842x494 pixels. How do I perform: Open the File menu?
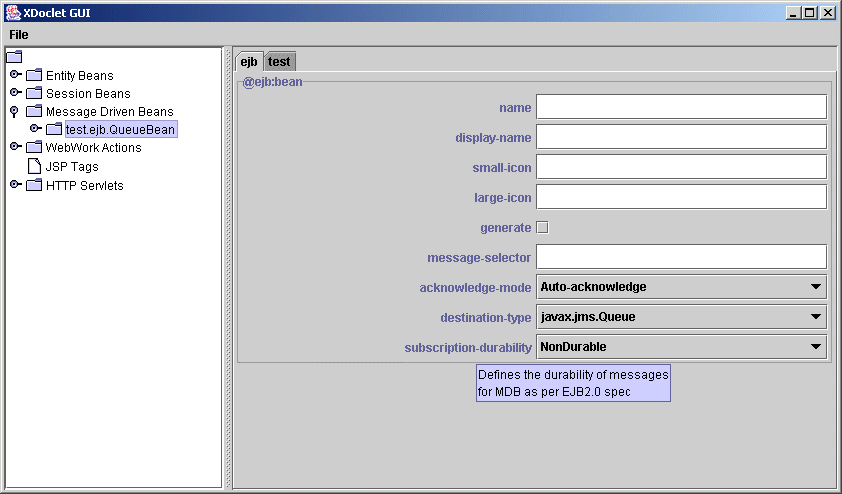tap(19, 35)
